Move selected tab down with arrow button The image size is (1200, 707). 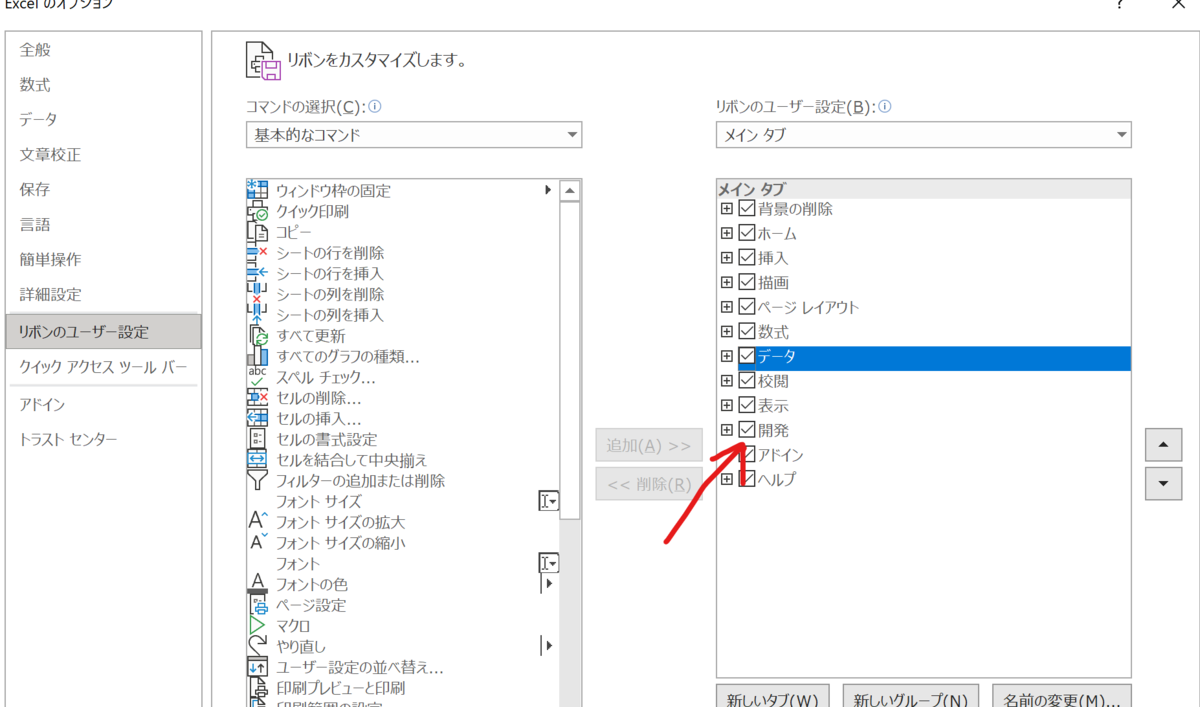[1163, 483]
